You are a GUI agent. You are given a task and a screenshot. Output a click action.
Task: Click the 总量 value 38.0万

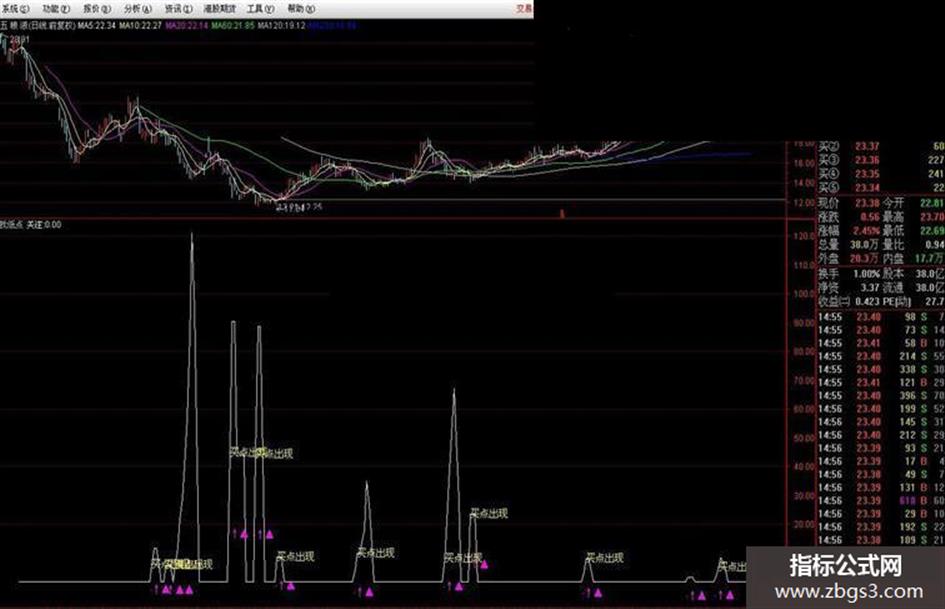click(864, 244)
